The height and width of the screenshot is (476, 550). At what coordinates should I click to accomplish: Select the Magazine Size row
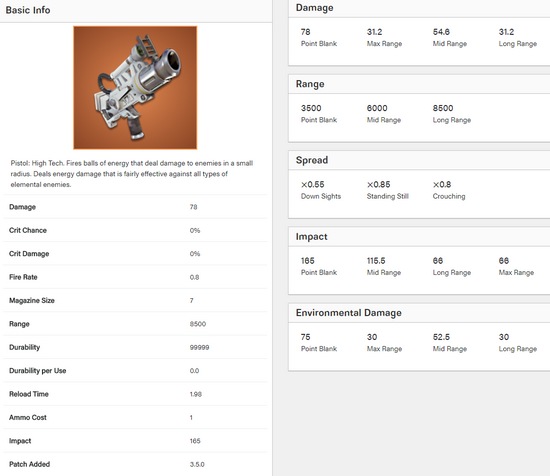tap(135, 301)
